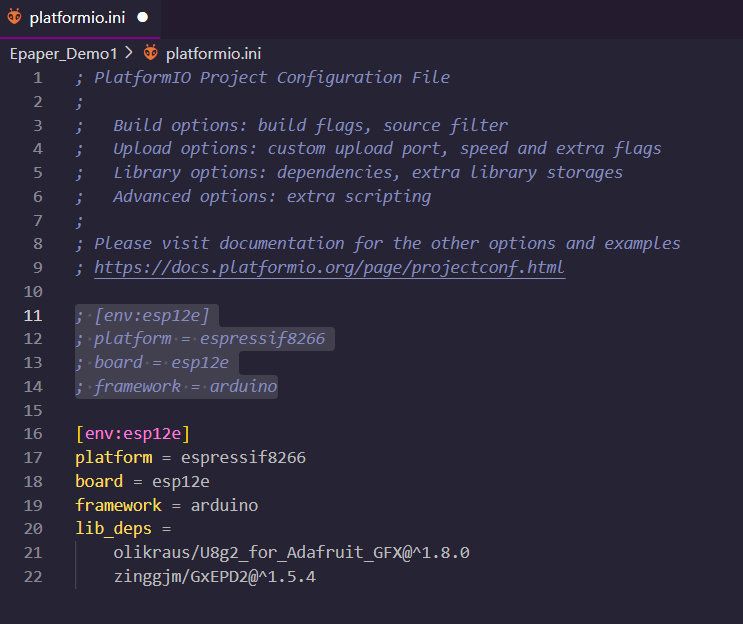The width and height of the screenshot is (743, 624).
Task: Click the commented '; board = esp12e' line
Action: pos(152,363)
